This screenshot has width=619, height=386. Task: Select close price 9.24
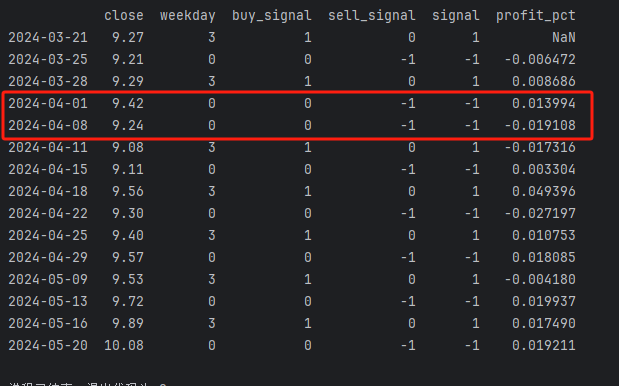pos(128,126)
